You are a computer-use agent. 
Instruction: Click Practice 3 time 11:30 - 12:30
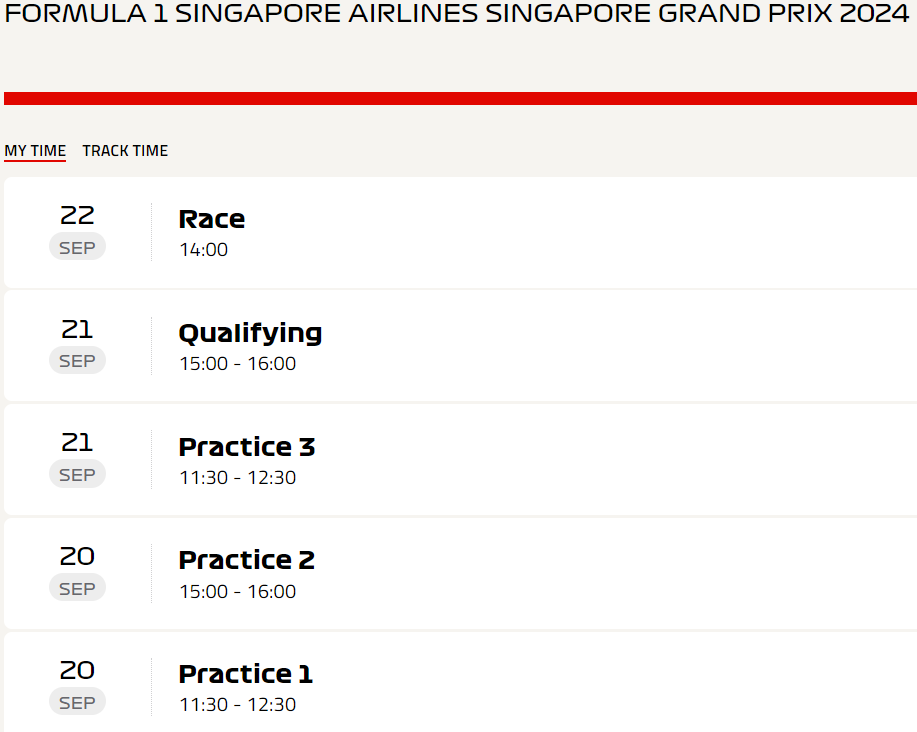tap(237, 478)
